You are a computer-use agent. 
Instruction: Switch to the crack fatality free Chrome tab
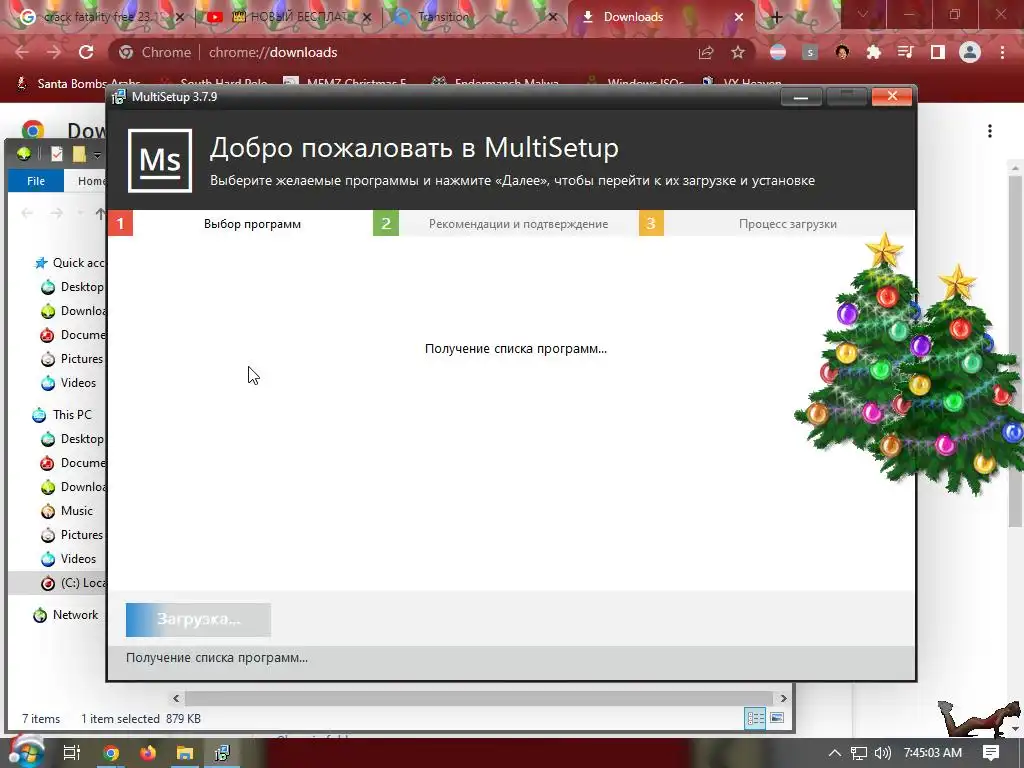[101, 17]
